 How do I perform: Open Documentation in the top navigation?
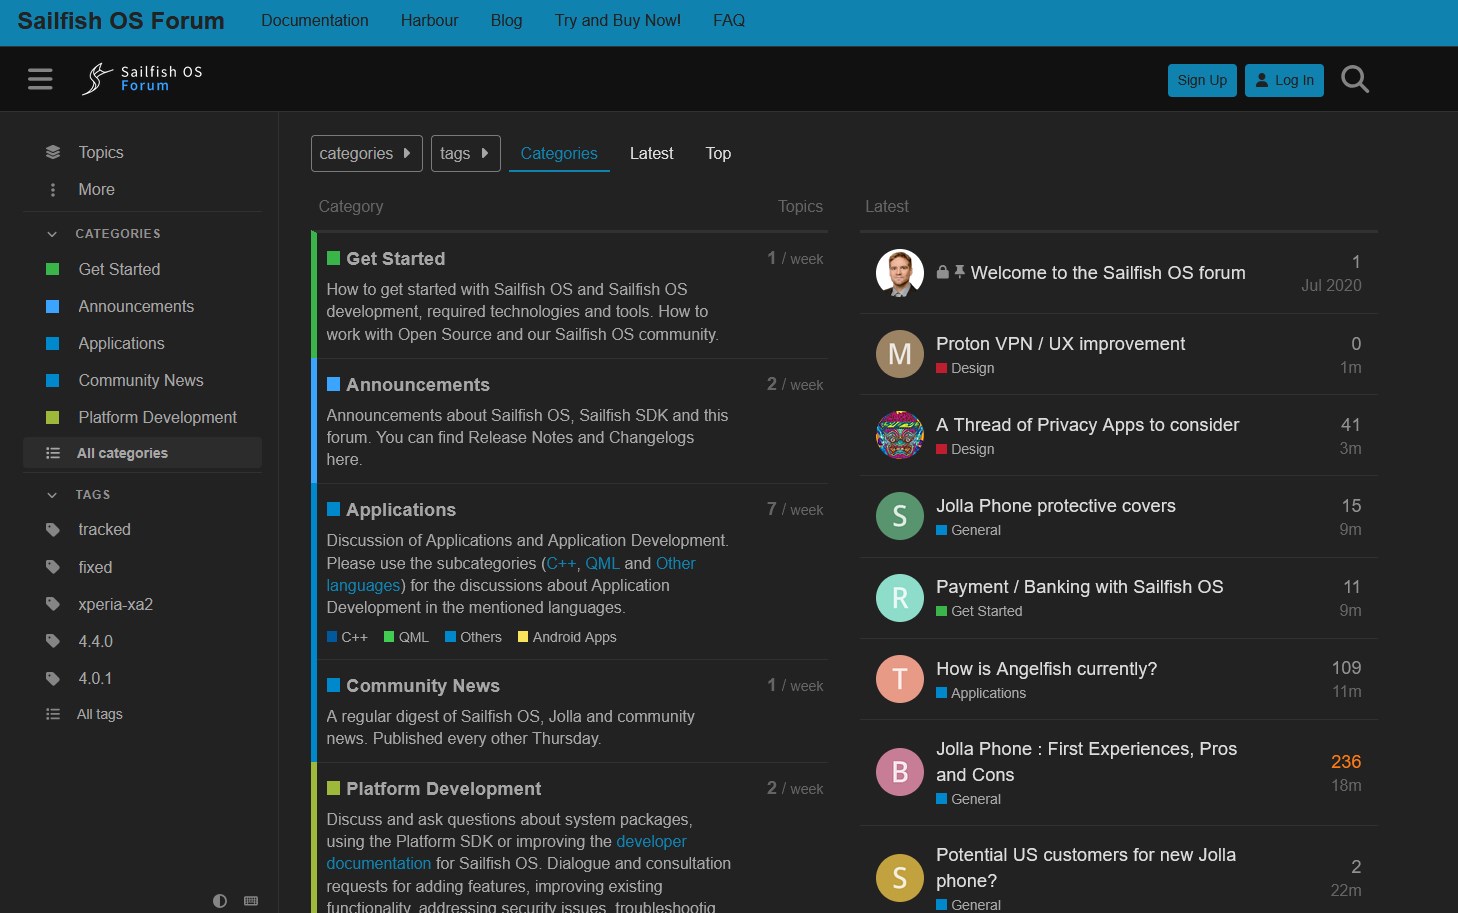[315, 20]
